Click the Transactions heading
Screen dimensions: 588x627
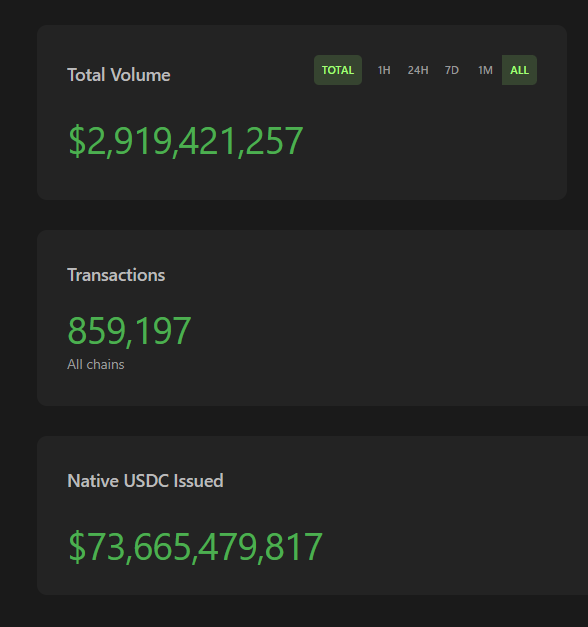116,275
